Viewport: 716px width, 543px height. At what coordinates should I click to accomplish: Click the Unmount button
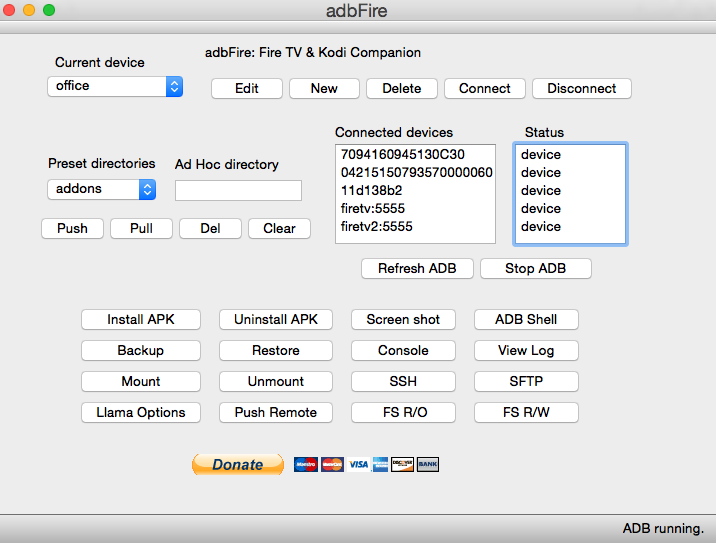tap(276, 382)
